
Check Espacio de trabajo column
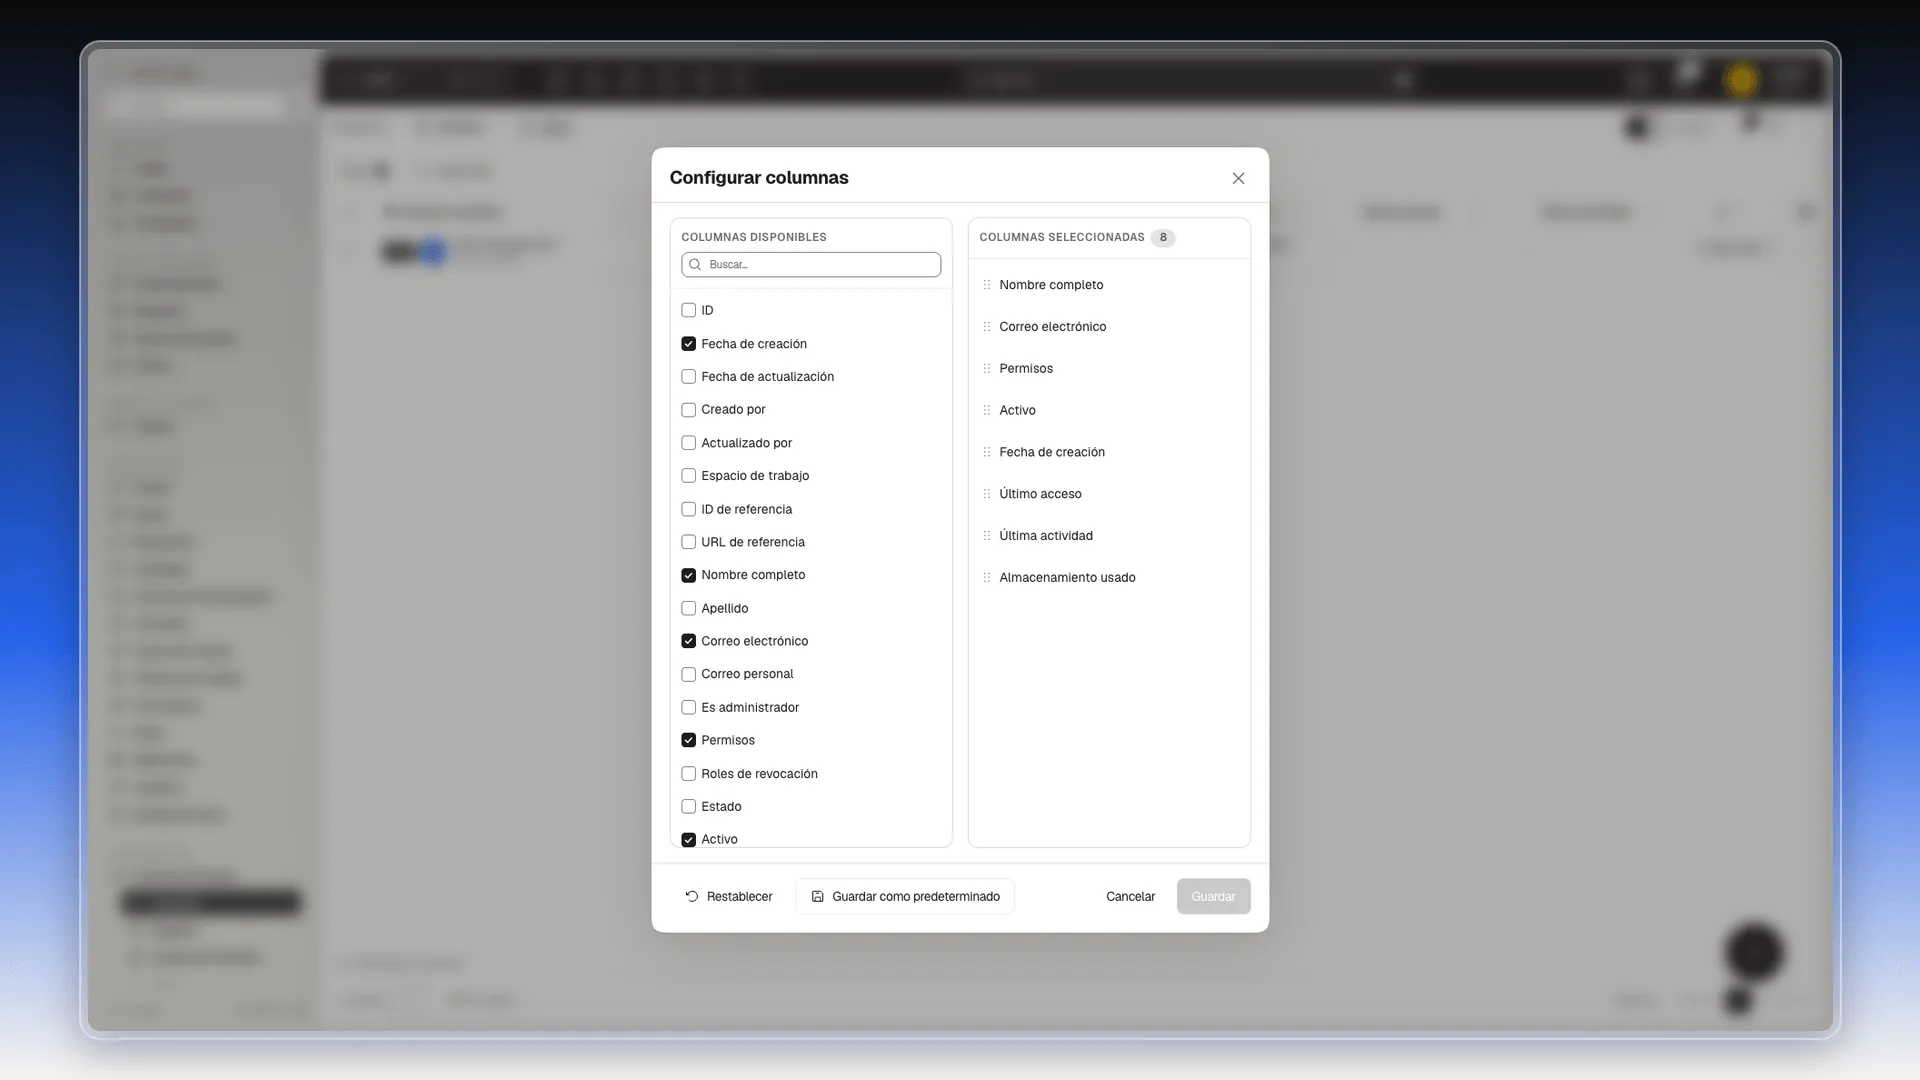click(x=688, y=476)
